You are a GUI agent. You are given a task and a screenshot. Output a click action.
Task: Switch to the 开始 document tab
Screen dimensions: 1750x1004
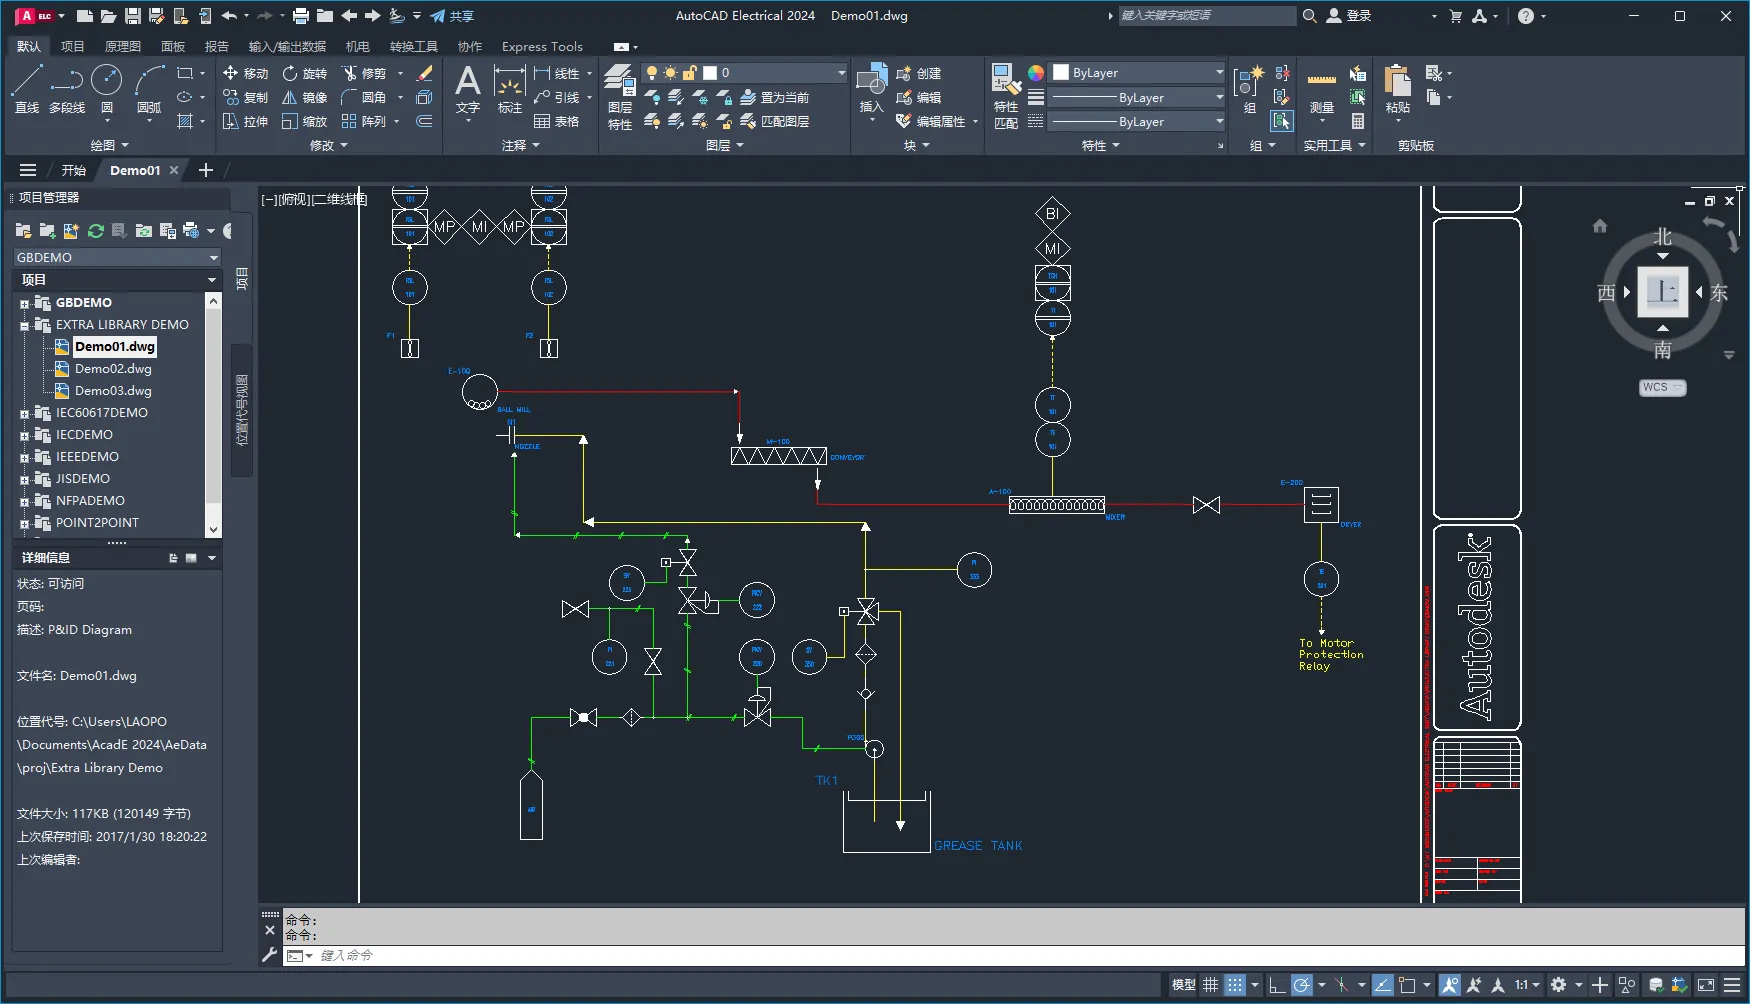pyautogui.click(x=74, y=170)
